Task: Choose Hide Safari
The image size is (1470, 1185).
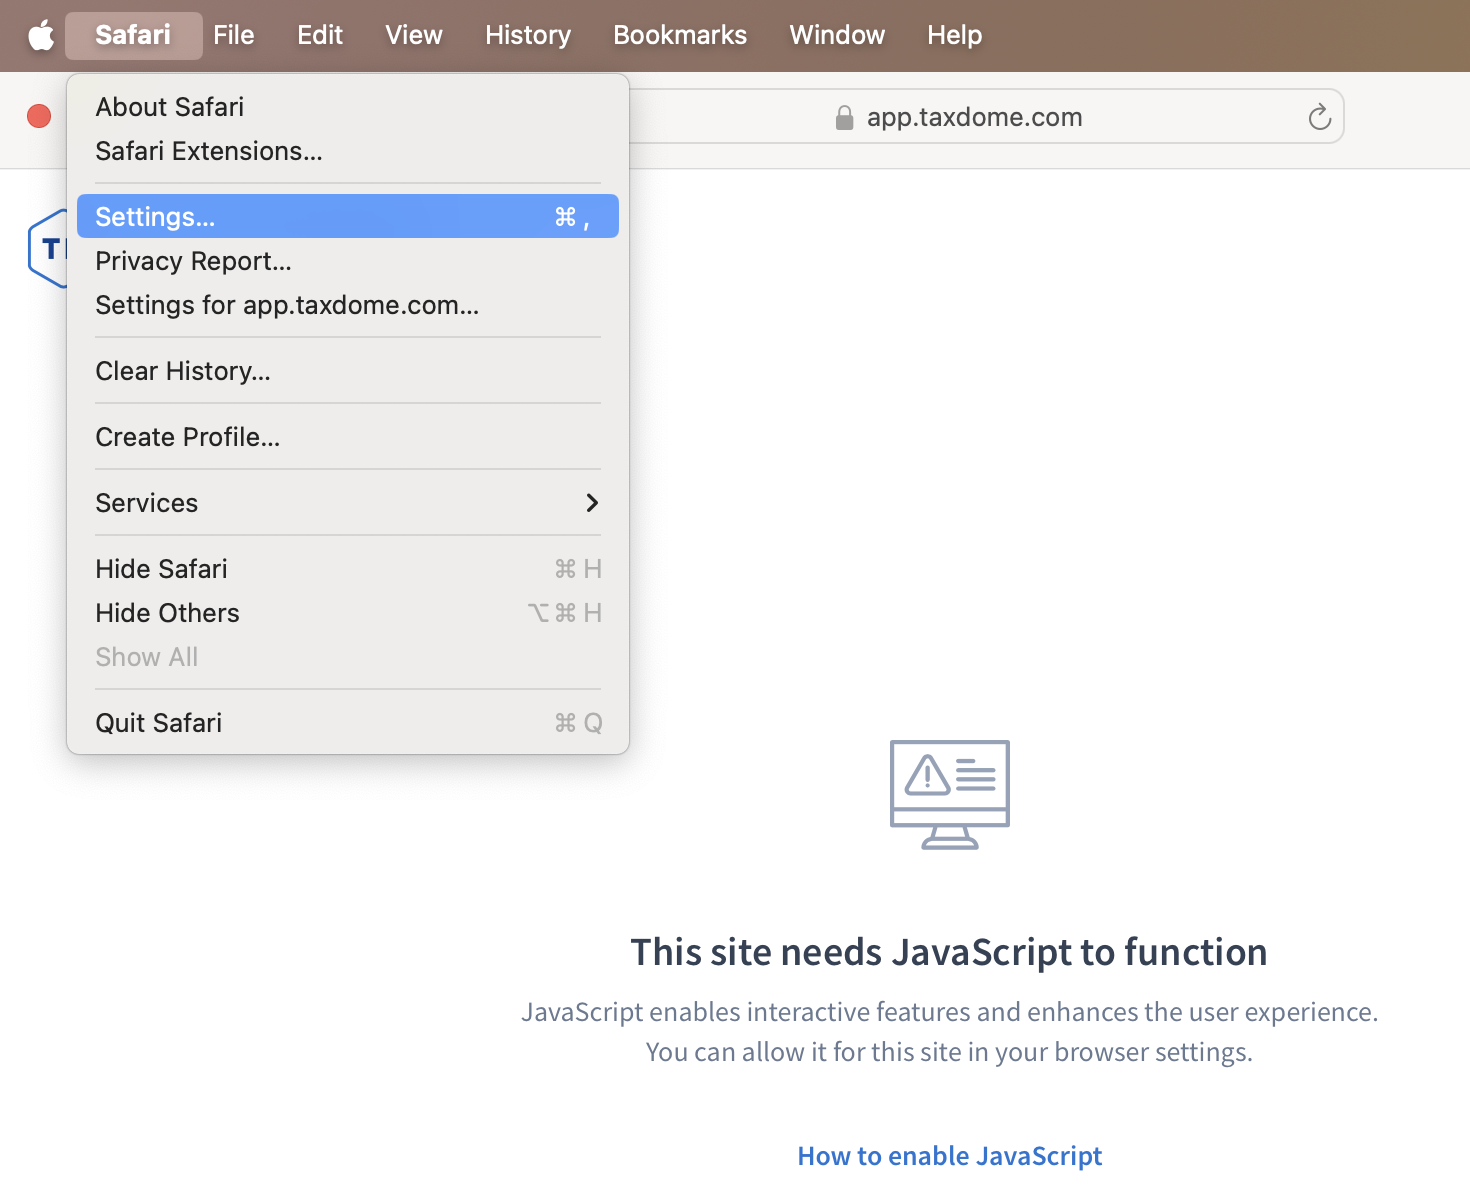Action: click(161, 569)
